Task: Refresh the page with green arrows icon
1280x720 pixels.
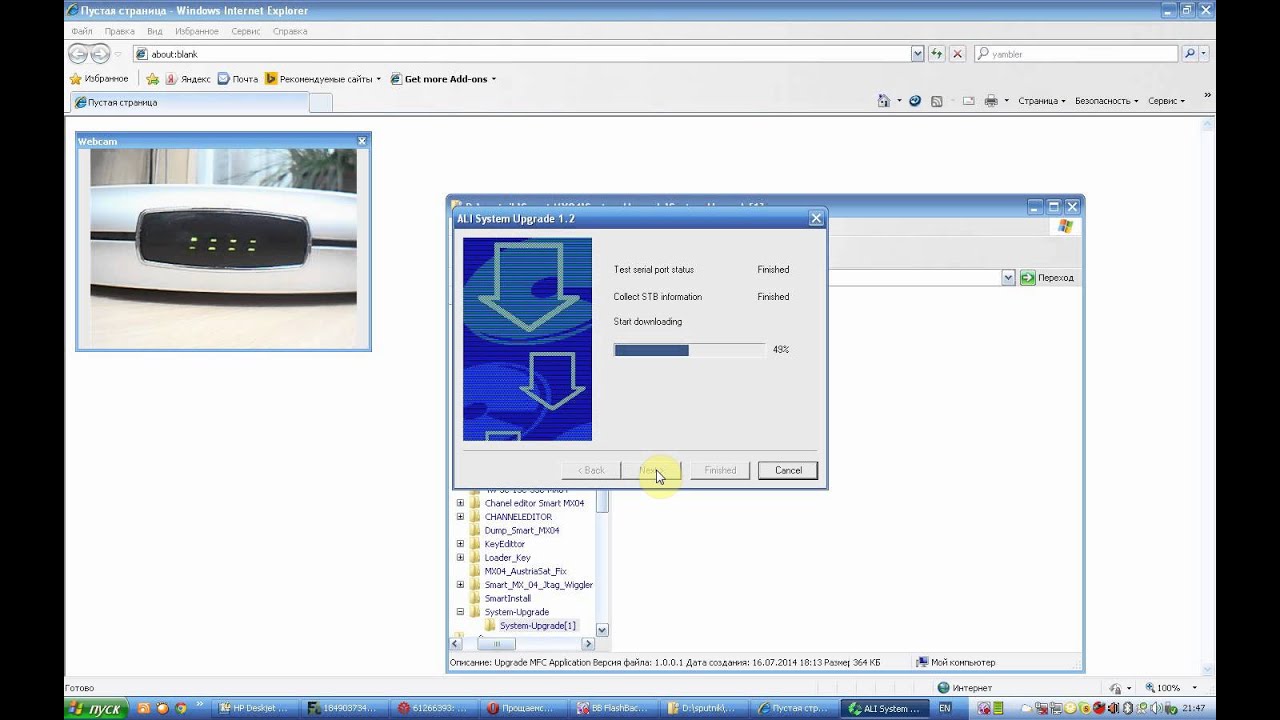Action: point(936,54)
